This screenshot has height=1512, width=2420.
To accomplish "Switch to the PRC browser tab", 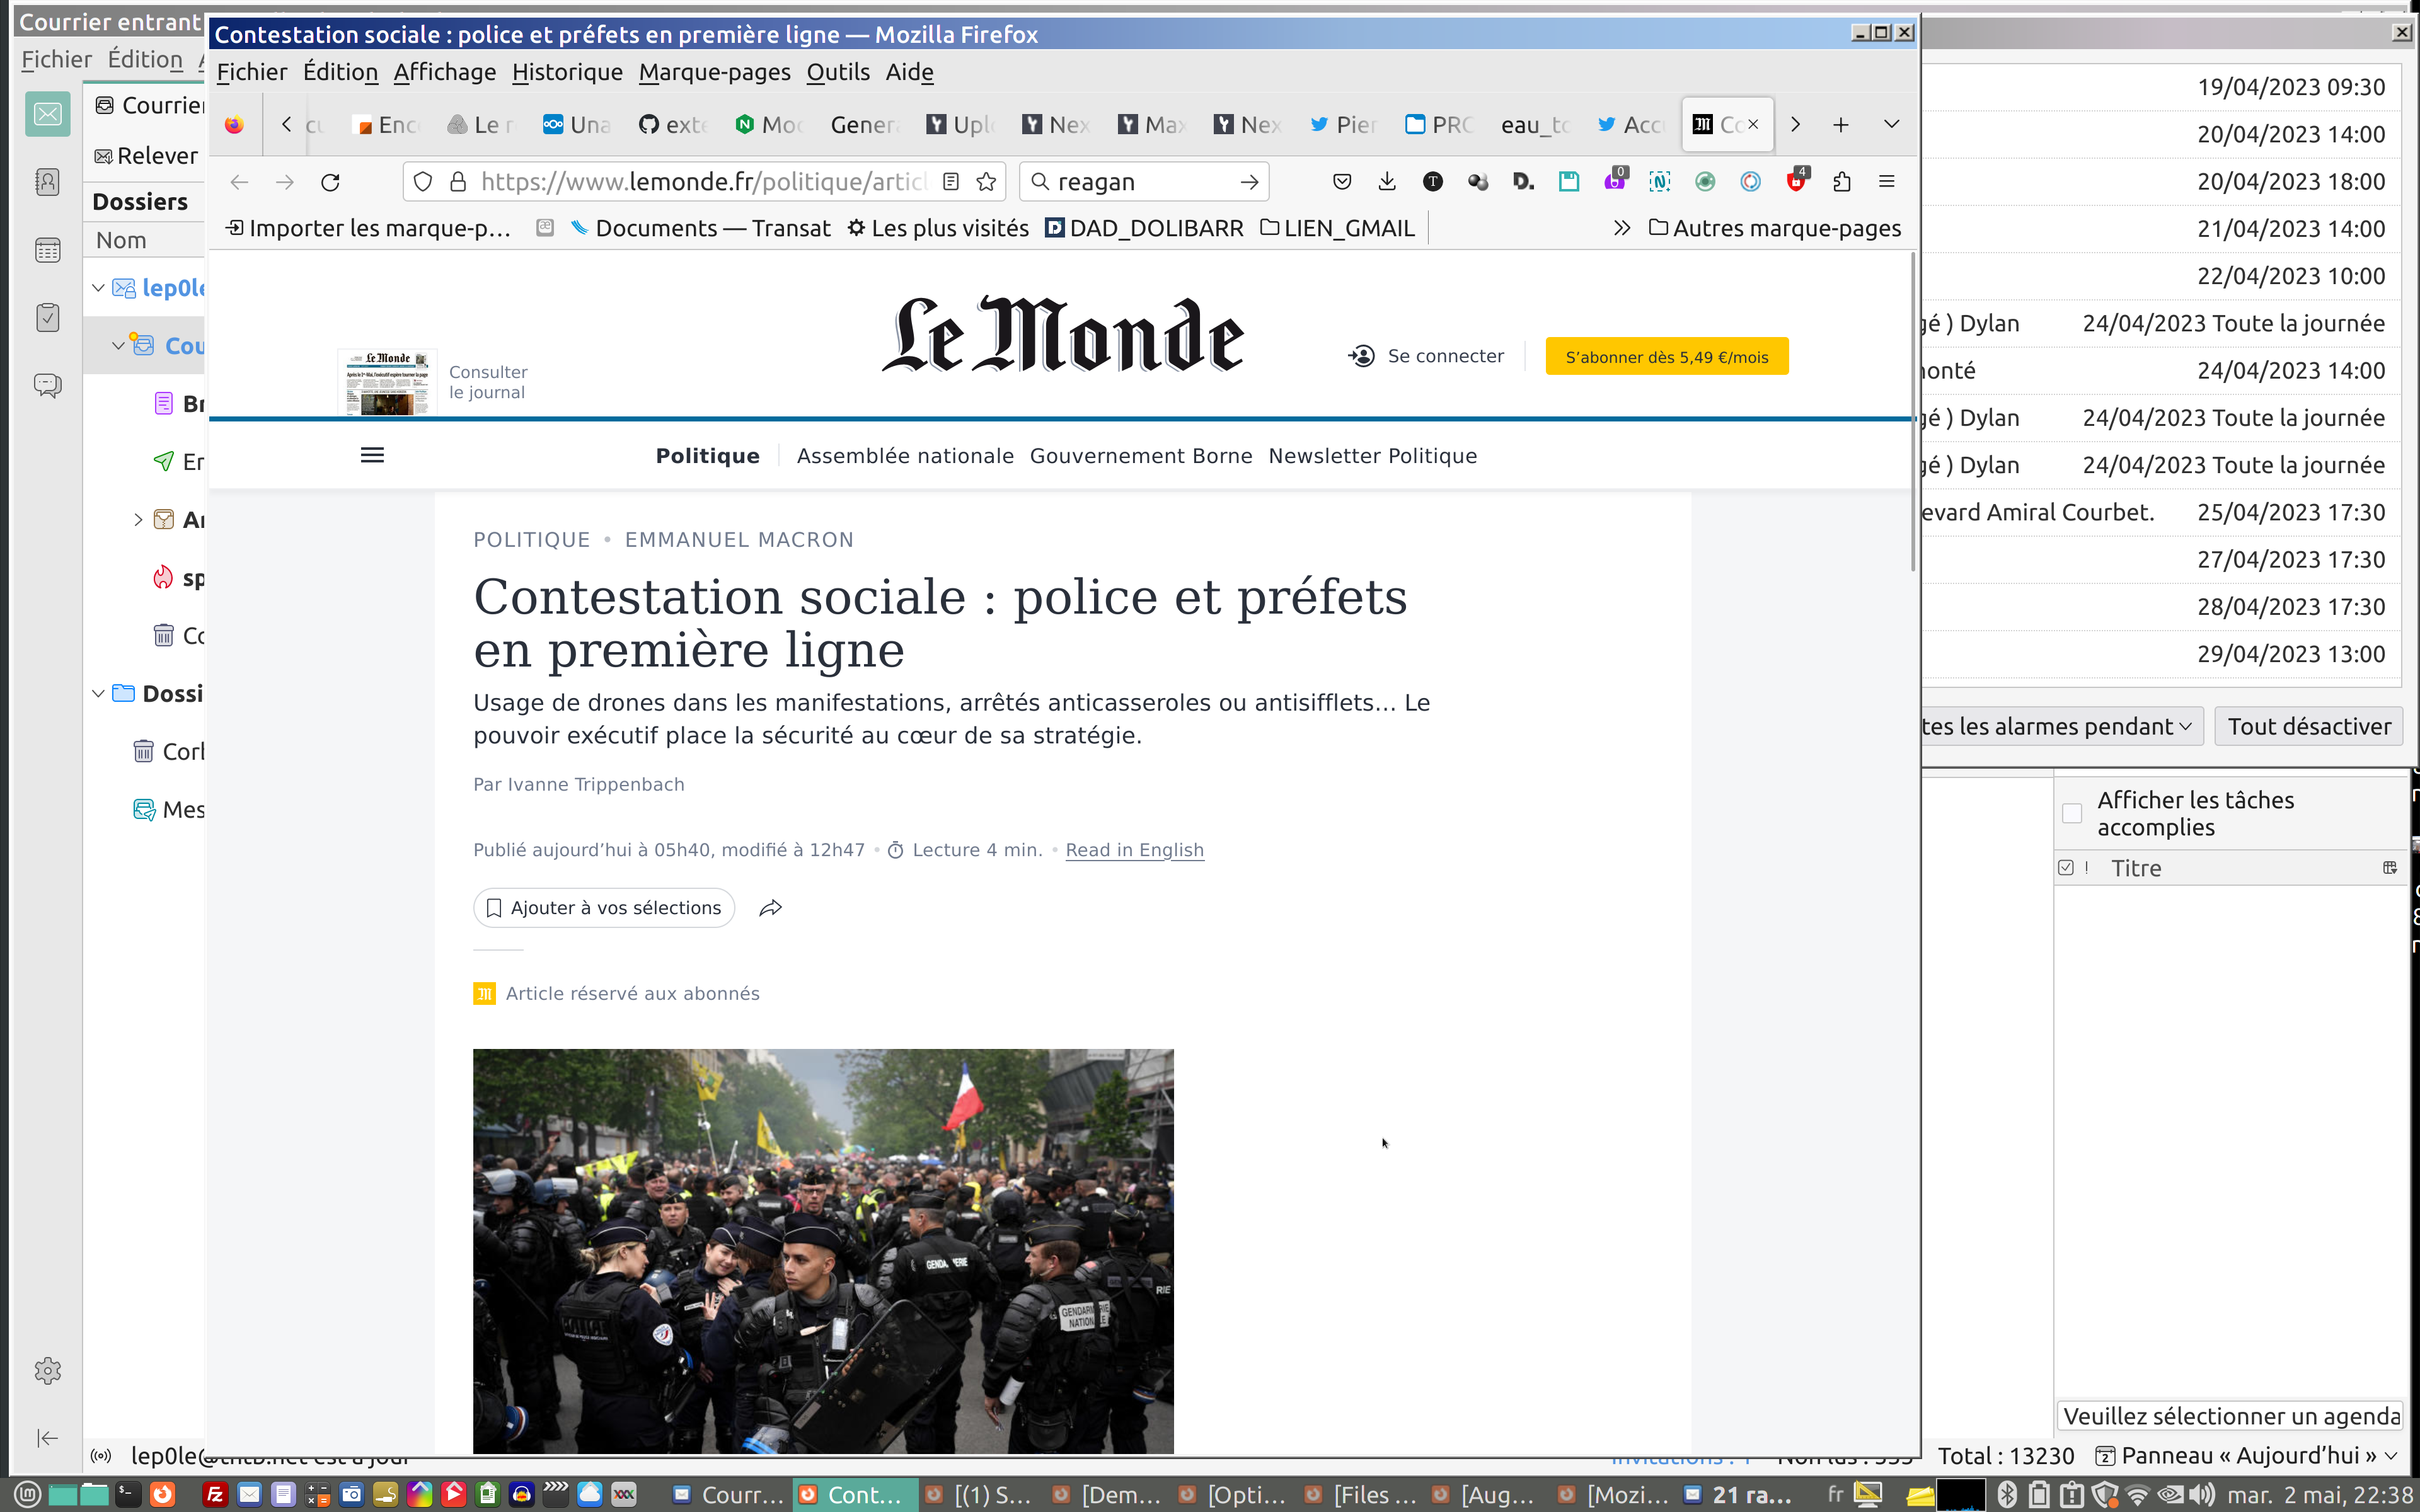I will point(1439,125).
